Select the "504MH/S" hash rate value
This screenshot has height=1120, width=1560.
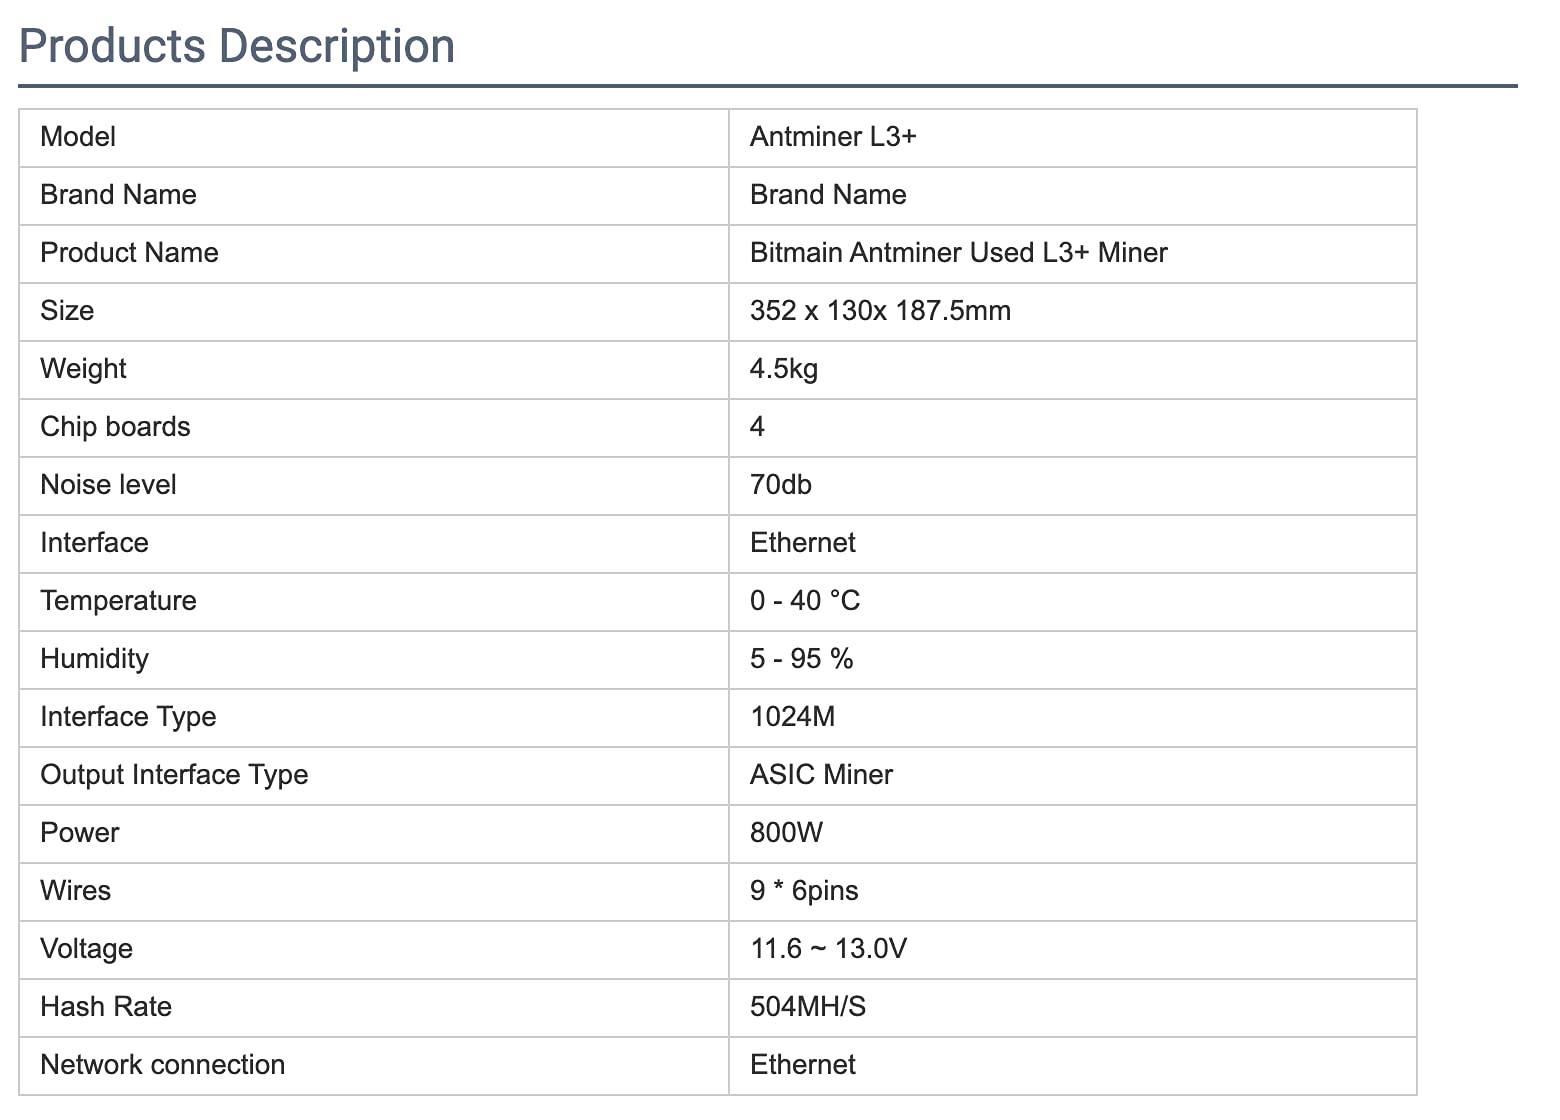[x=807, y=1007]
